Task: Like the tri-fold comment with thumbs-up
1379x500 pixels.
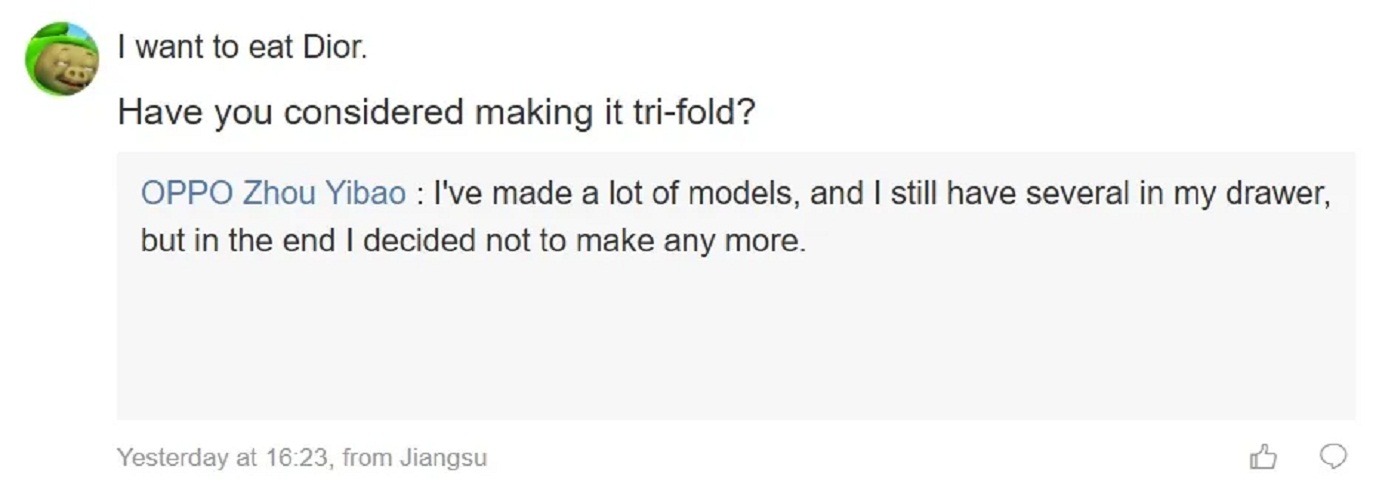Action: pyautogui.click(x=1264, y=457)
